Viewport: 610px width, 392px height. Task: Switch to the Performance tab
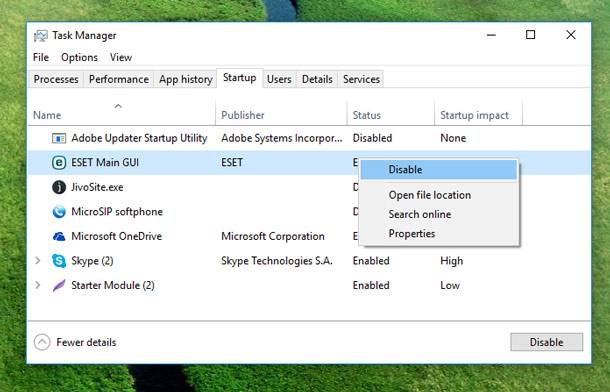119,79
